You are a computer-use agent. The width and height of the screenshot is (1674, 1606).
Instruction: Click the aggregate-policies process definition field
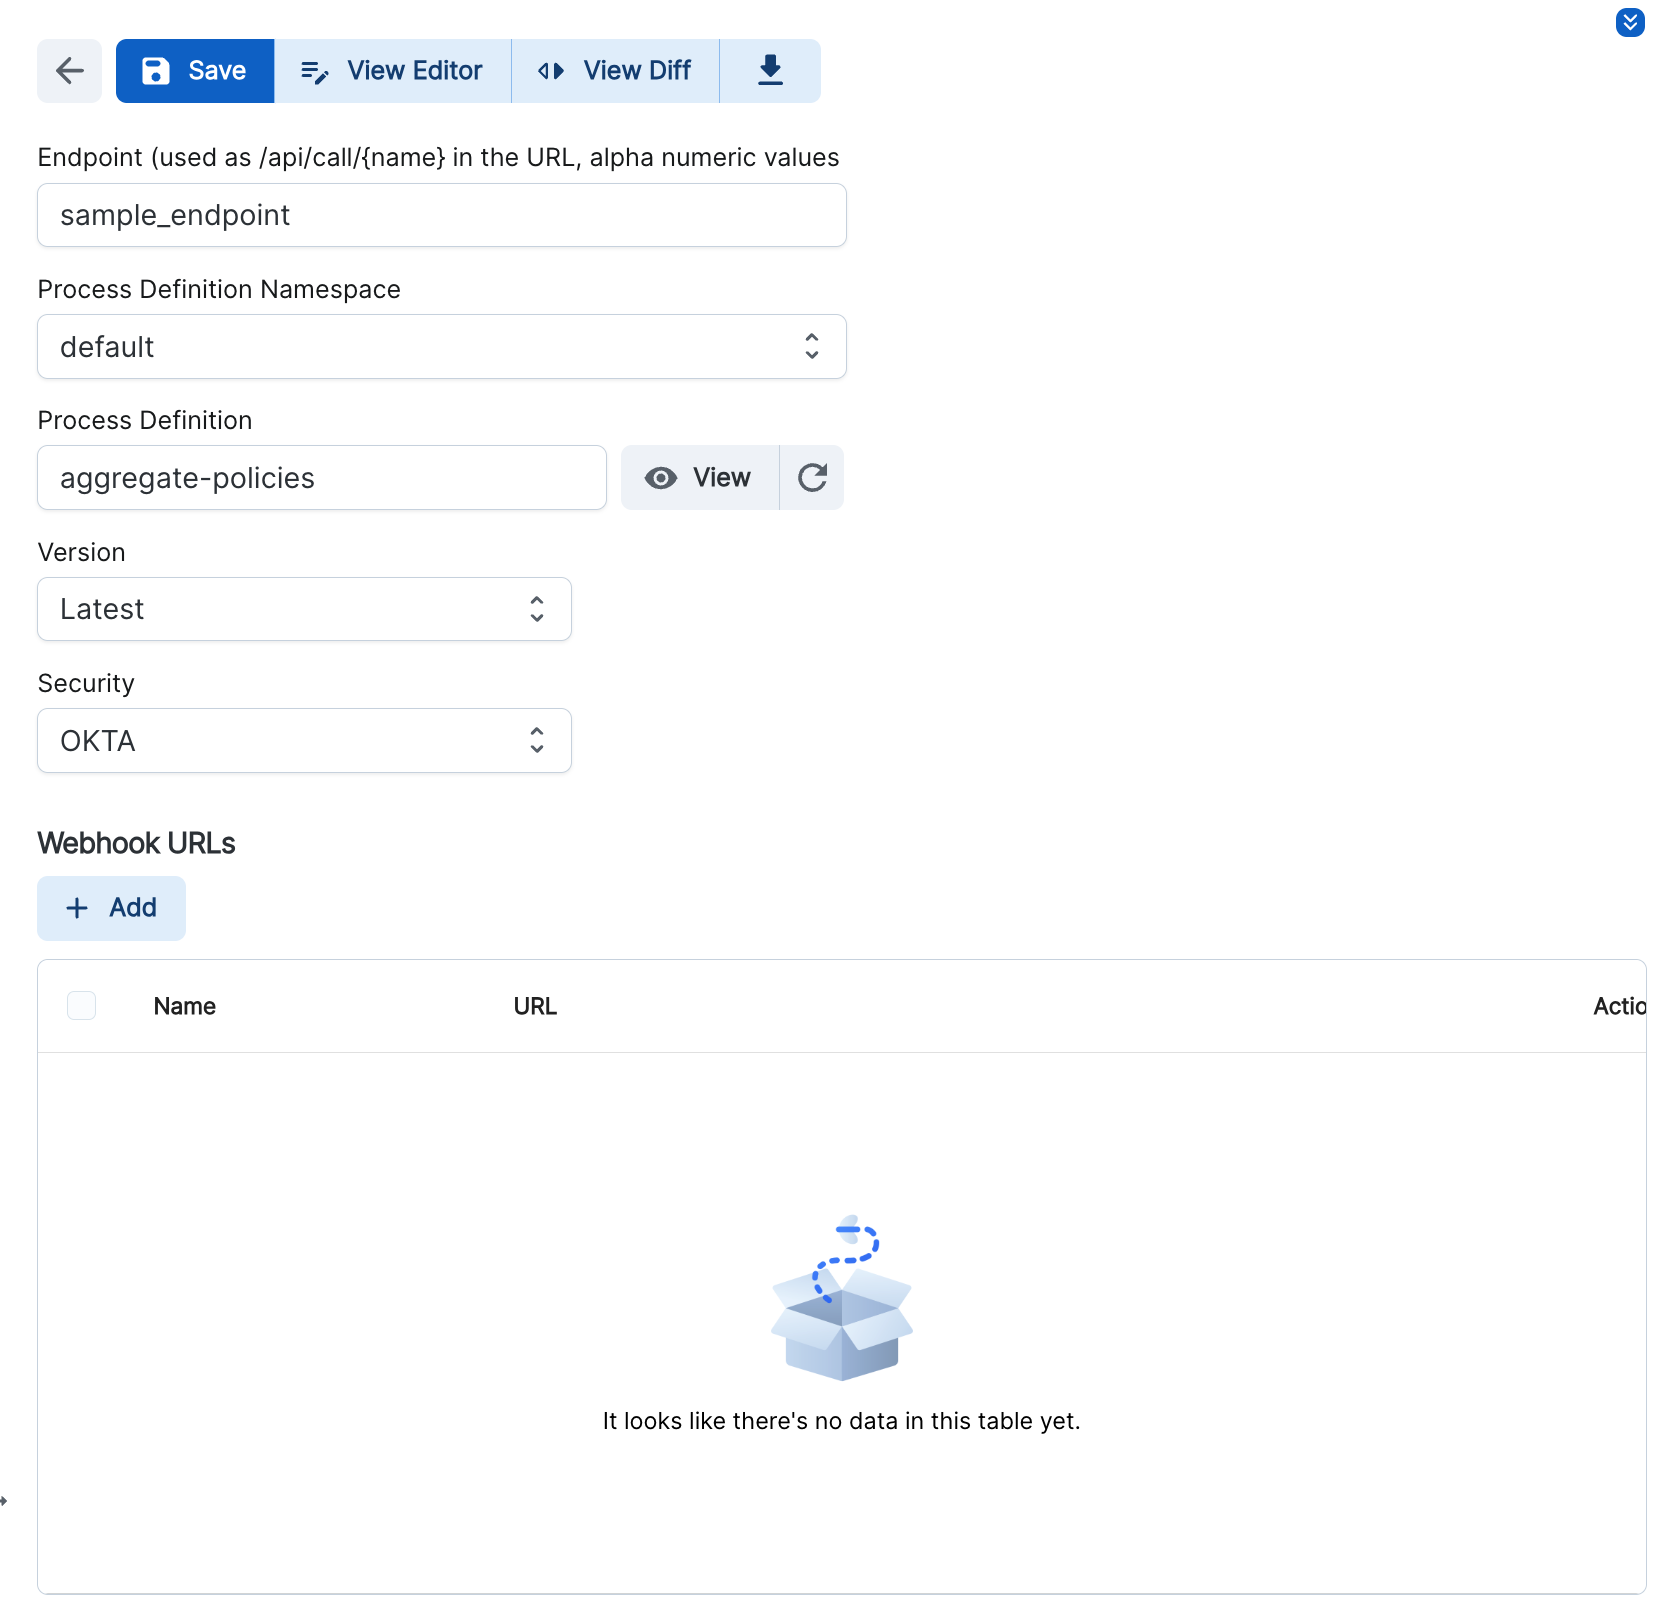point(321,478)
